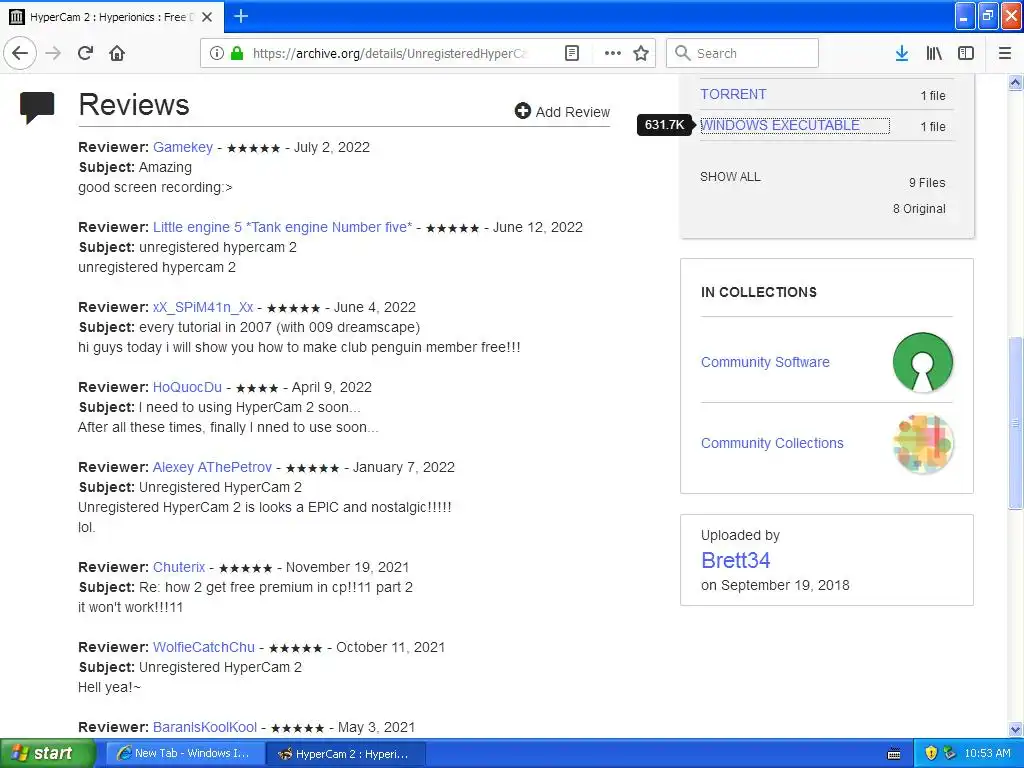Image resolution: width=1024 pixels, height=768 pixels.
Task: Select HyperCam 2 Firefox taskbar button
Action: coord(346,754)
